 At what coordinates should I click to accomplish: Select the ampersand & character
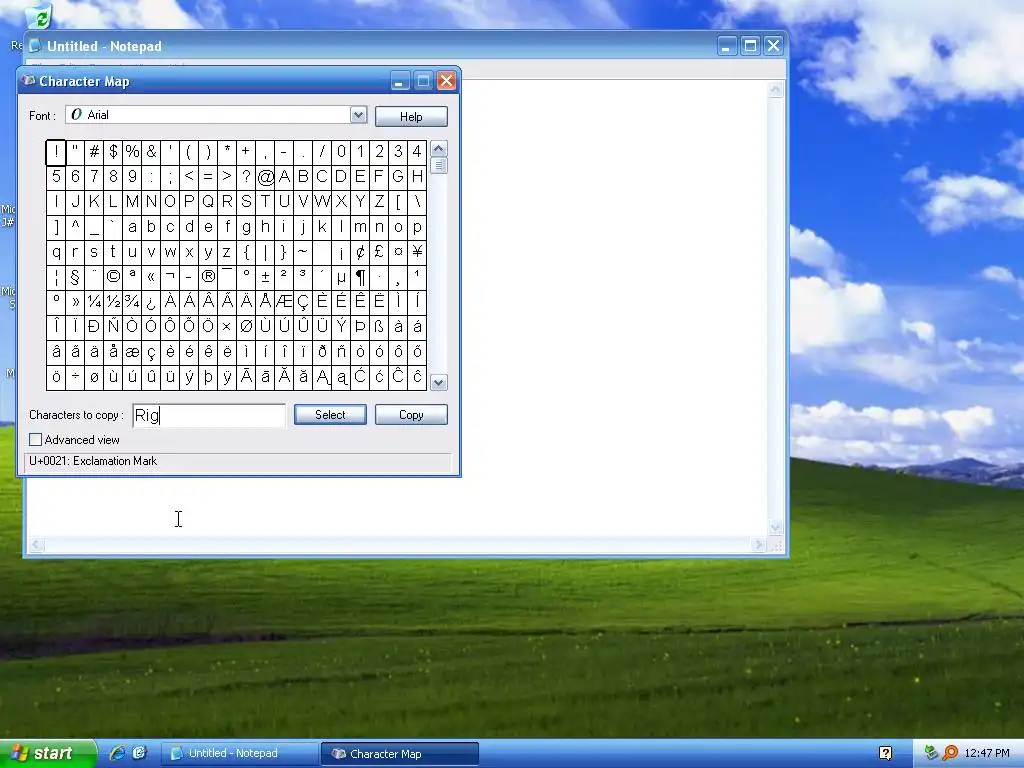click(x=151, y=152)
